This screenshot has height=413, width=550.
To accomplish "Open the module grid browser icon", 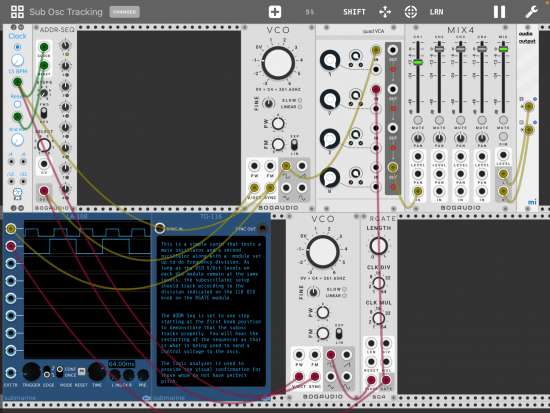I will pyautogui.click(x=17, y=12).
